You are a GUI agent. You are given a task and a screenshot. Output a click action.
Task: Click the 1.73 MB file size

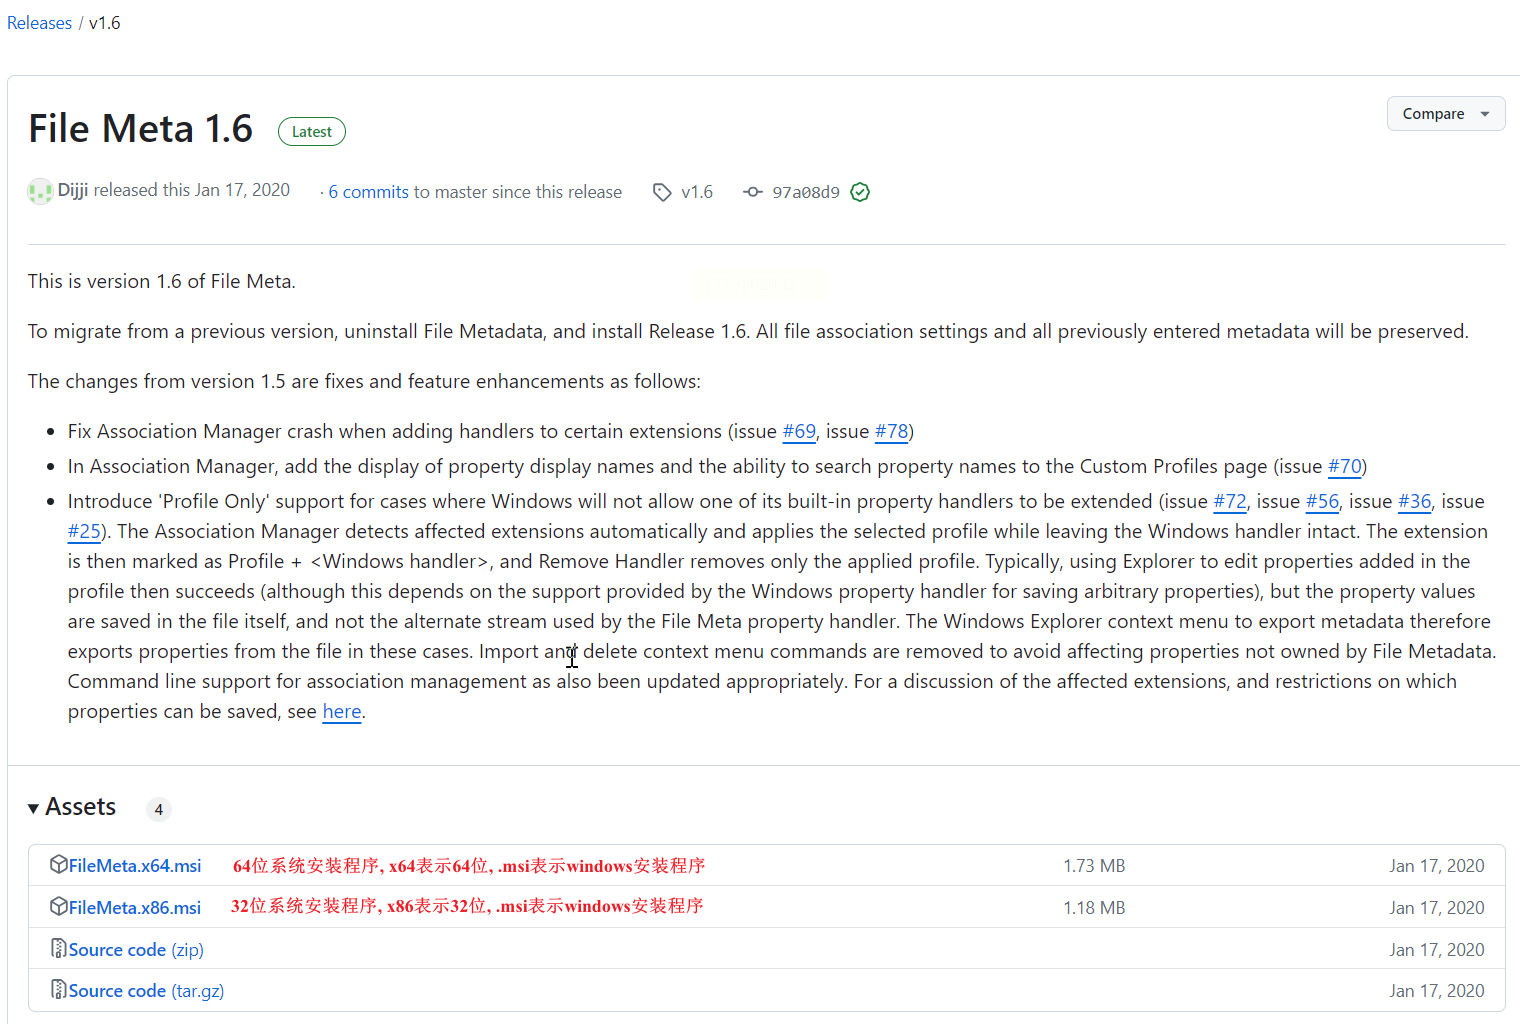(1094, 865)
